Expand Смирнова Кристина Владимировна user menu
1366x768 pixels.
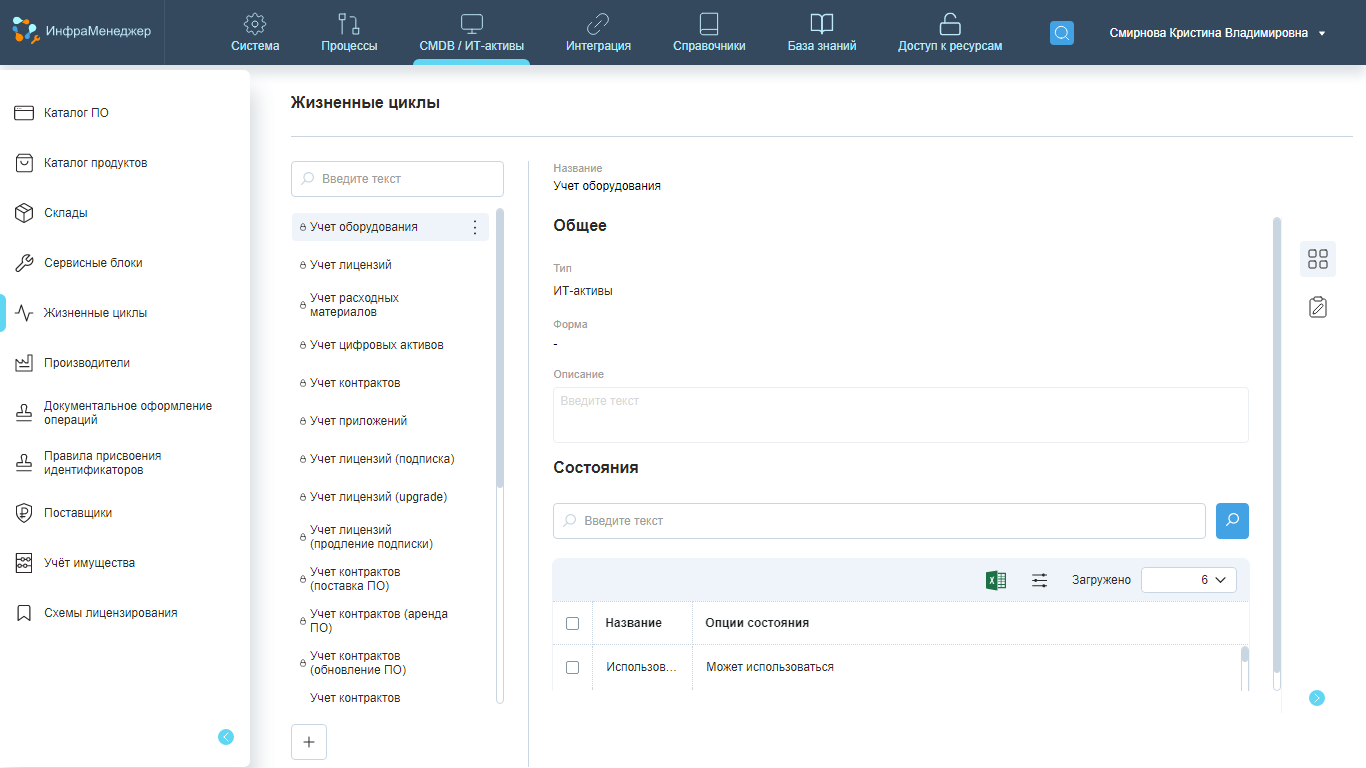[1217, 33]
